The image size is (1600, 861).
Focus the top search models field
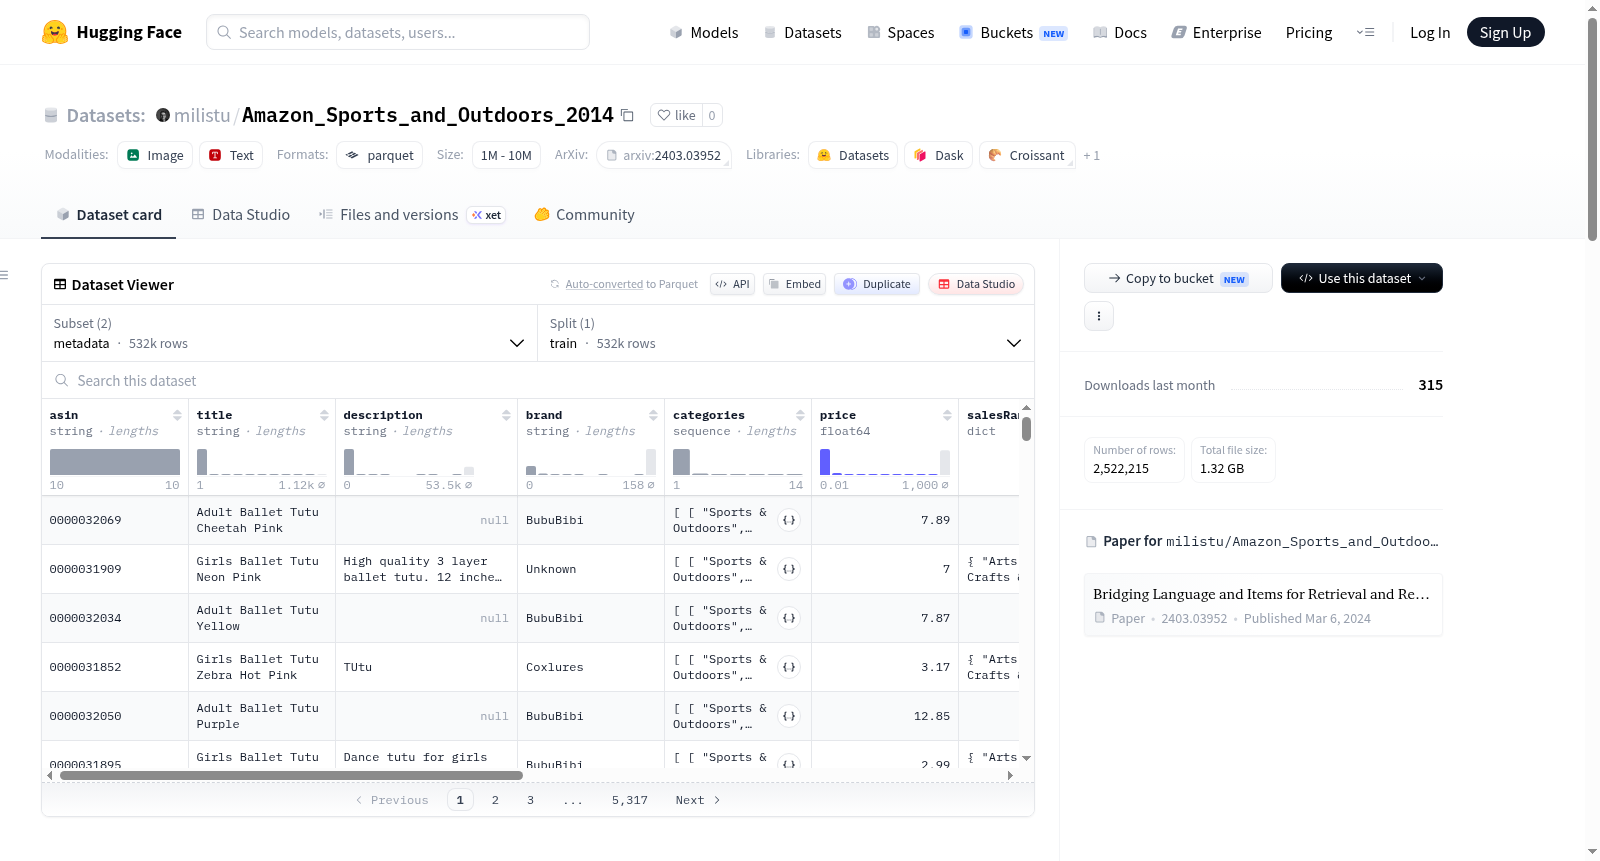tap(398, 32)
